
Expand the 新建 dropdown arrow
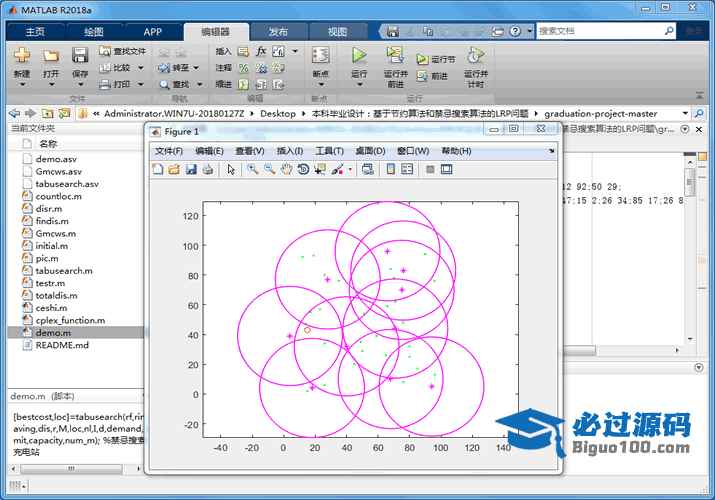22,85
